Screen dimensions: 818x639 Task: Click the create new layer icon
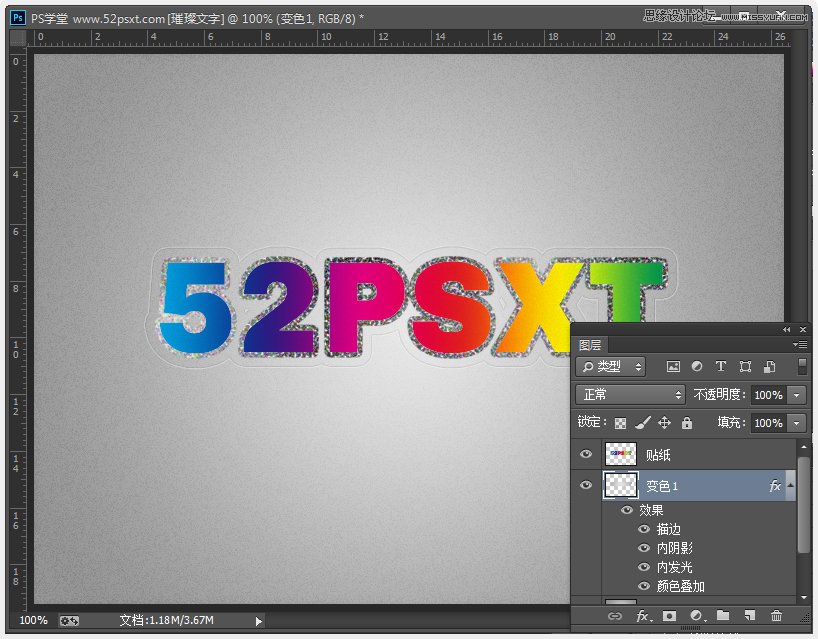point(750,616)
